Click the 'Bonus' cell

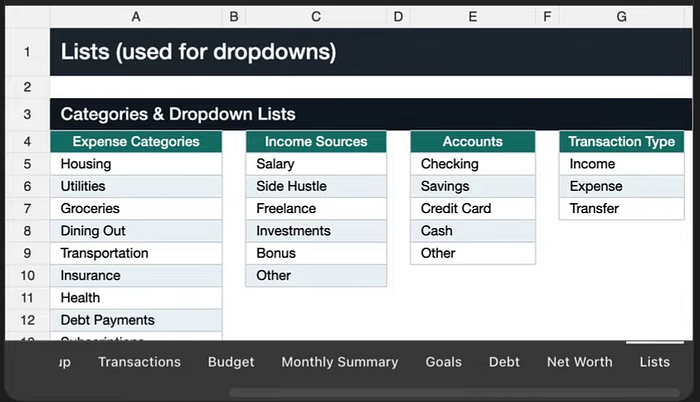[316, 253]
